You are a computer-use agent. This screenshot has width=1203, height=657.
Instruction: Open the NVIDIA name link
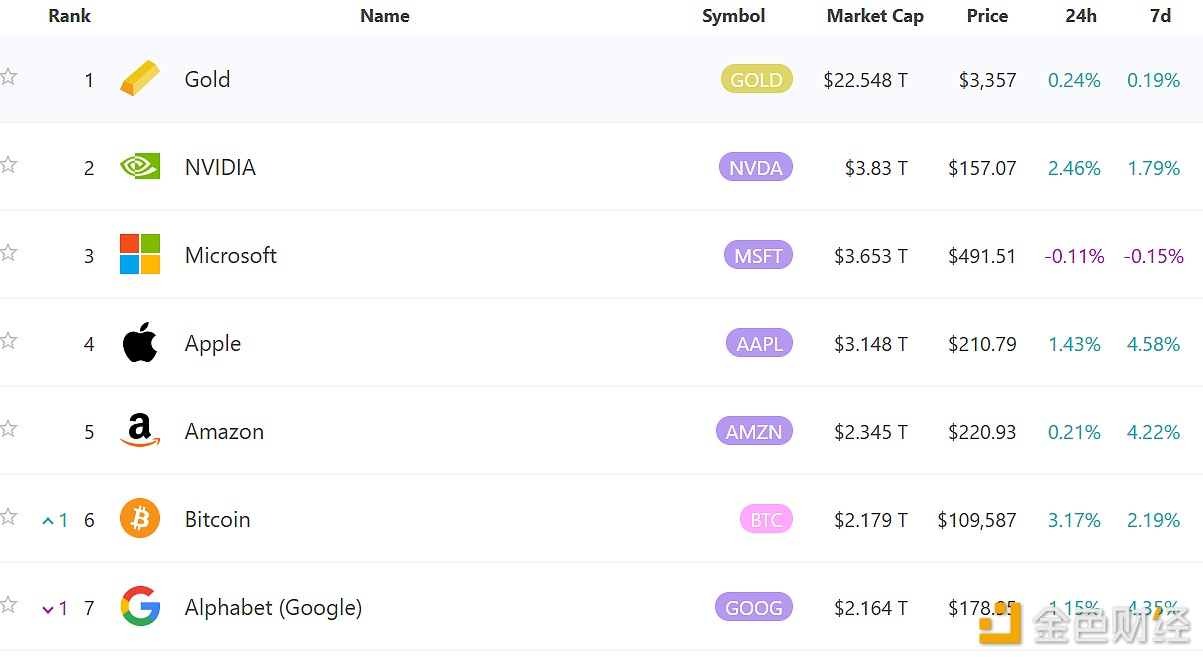(220, 168)
